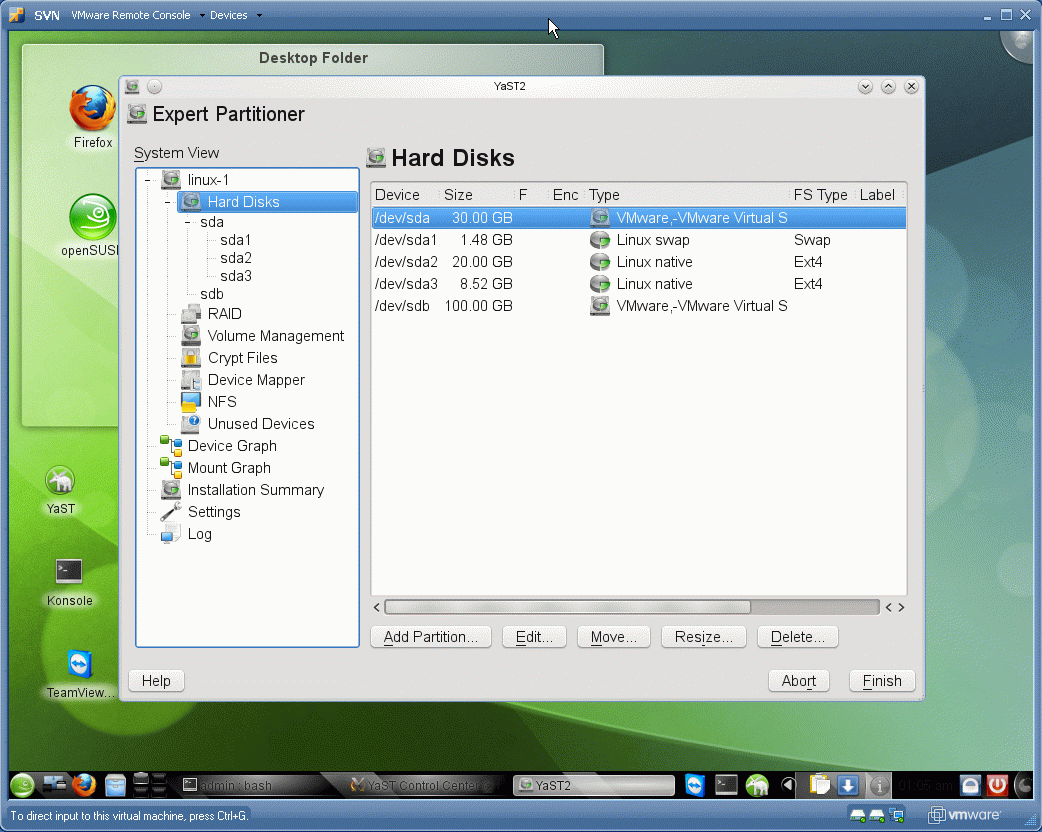The width and height of the screenshot is (1042, 832).
Task: Open the Devices menu
Action: pos(229,15)
